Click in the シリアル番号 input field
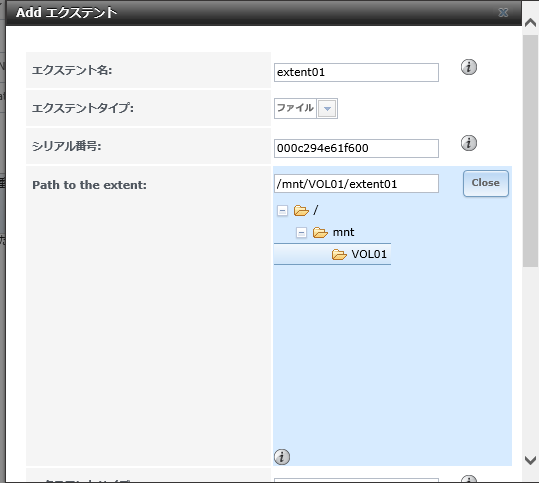Viewport: 539px width, 483px height. (x=356, y=149)
